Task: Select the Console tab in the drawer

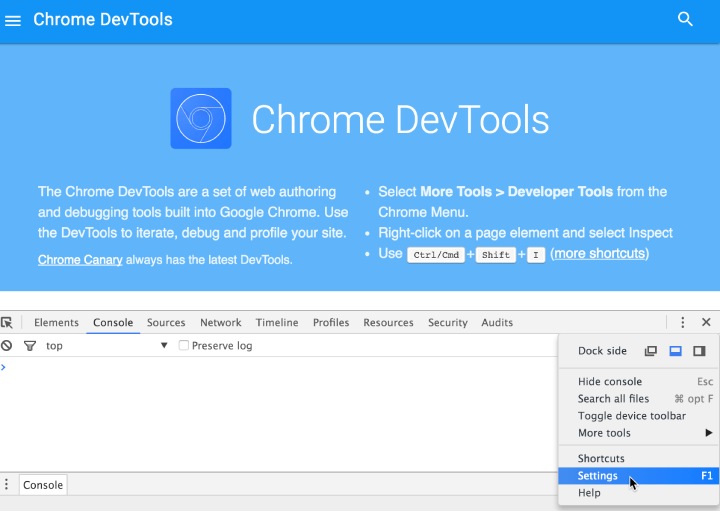Action: (43, 485)
